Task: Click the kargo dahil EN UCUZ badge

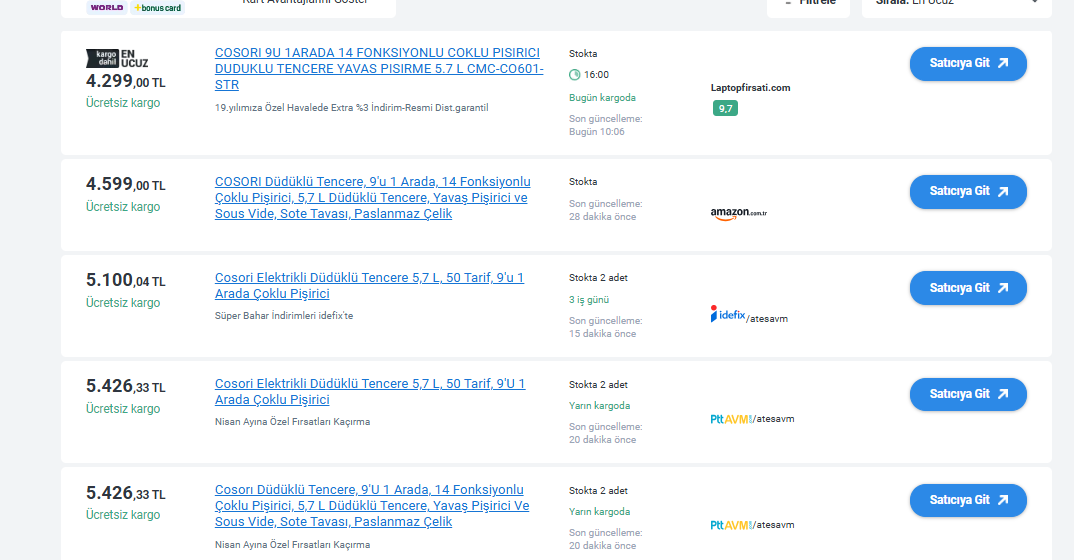Action: point(117,58)
